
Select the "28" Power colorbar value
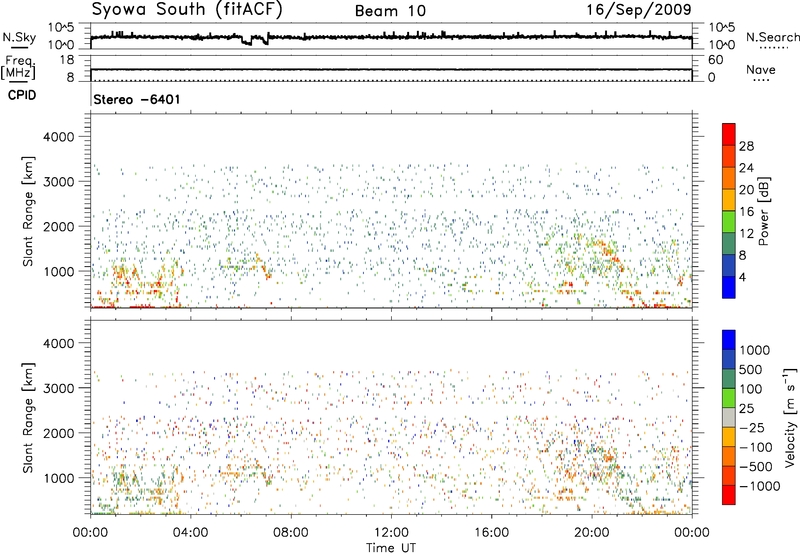pos(746,146)
